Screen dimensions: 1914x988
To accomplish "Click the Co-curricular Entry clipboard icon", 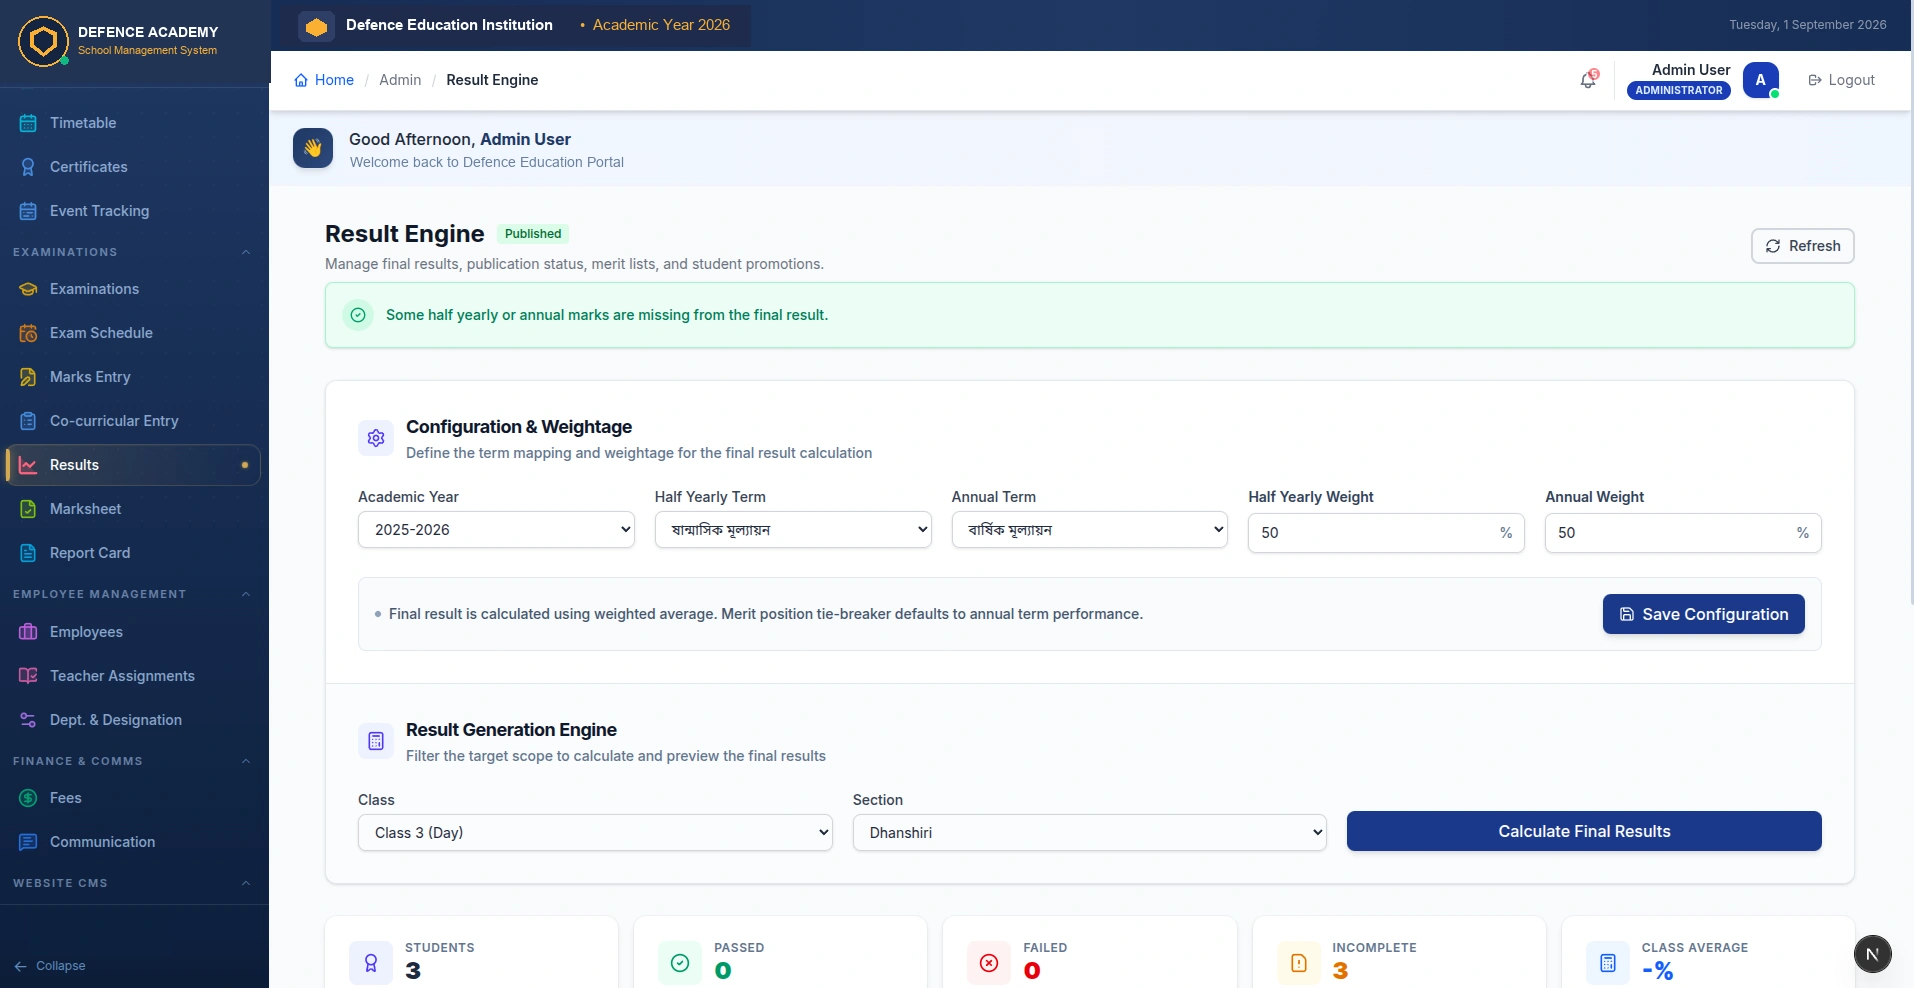I will (28, 421).
